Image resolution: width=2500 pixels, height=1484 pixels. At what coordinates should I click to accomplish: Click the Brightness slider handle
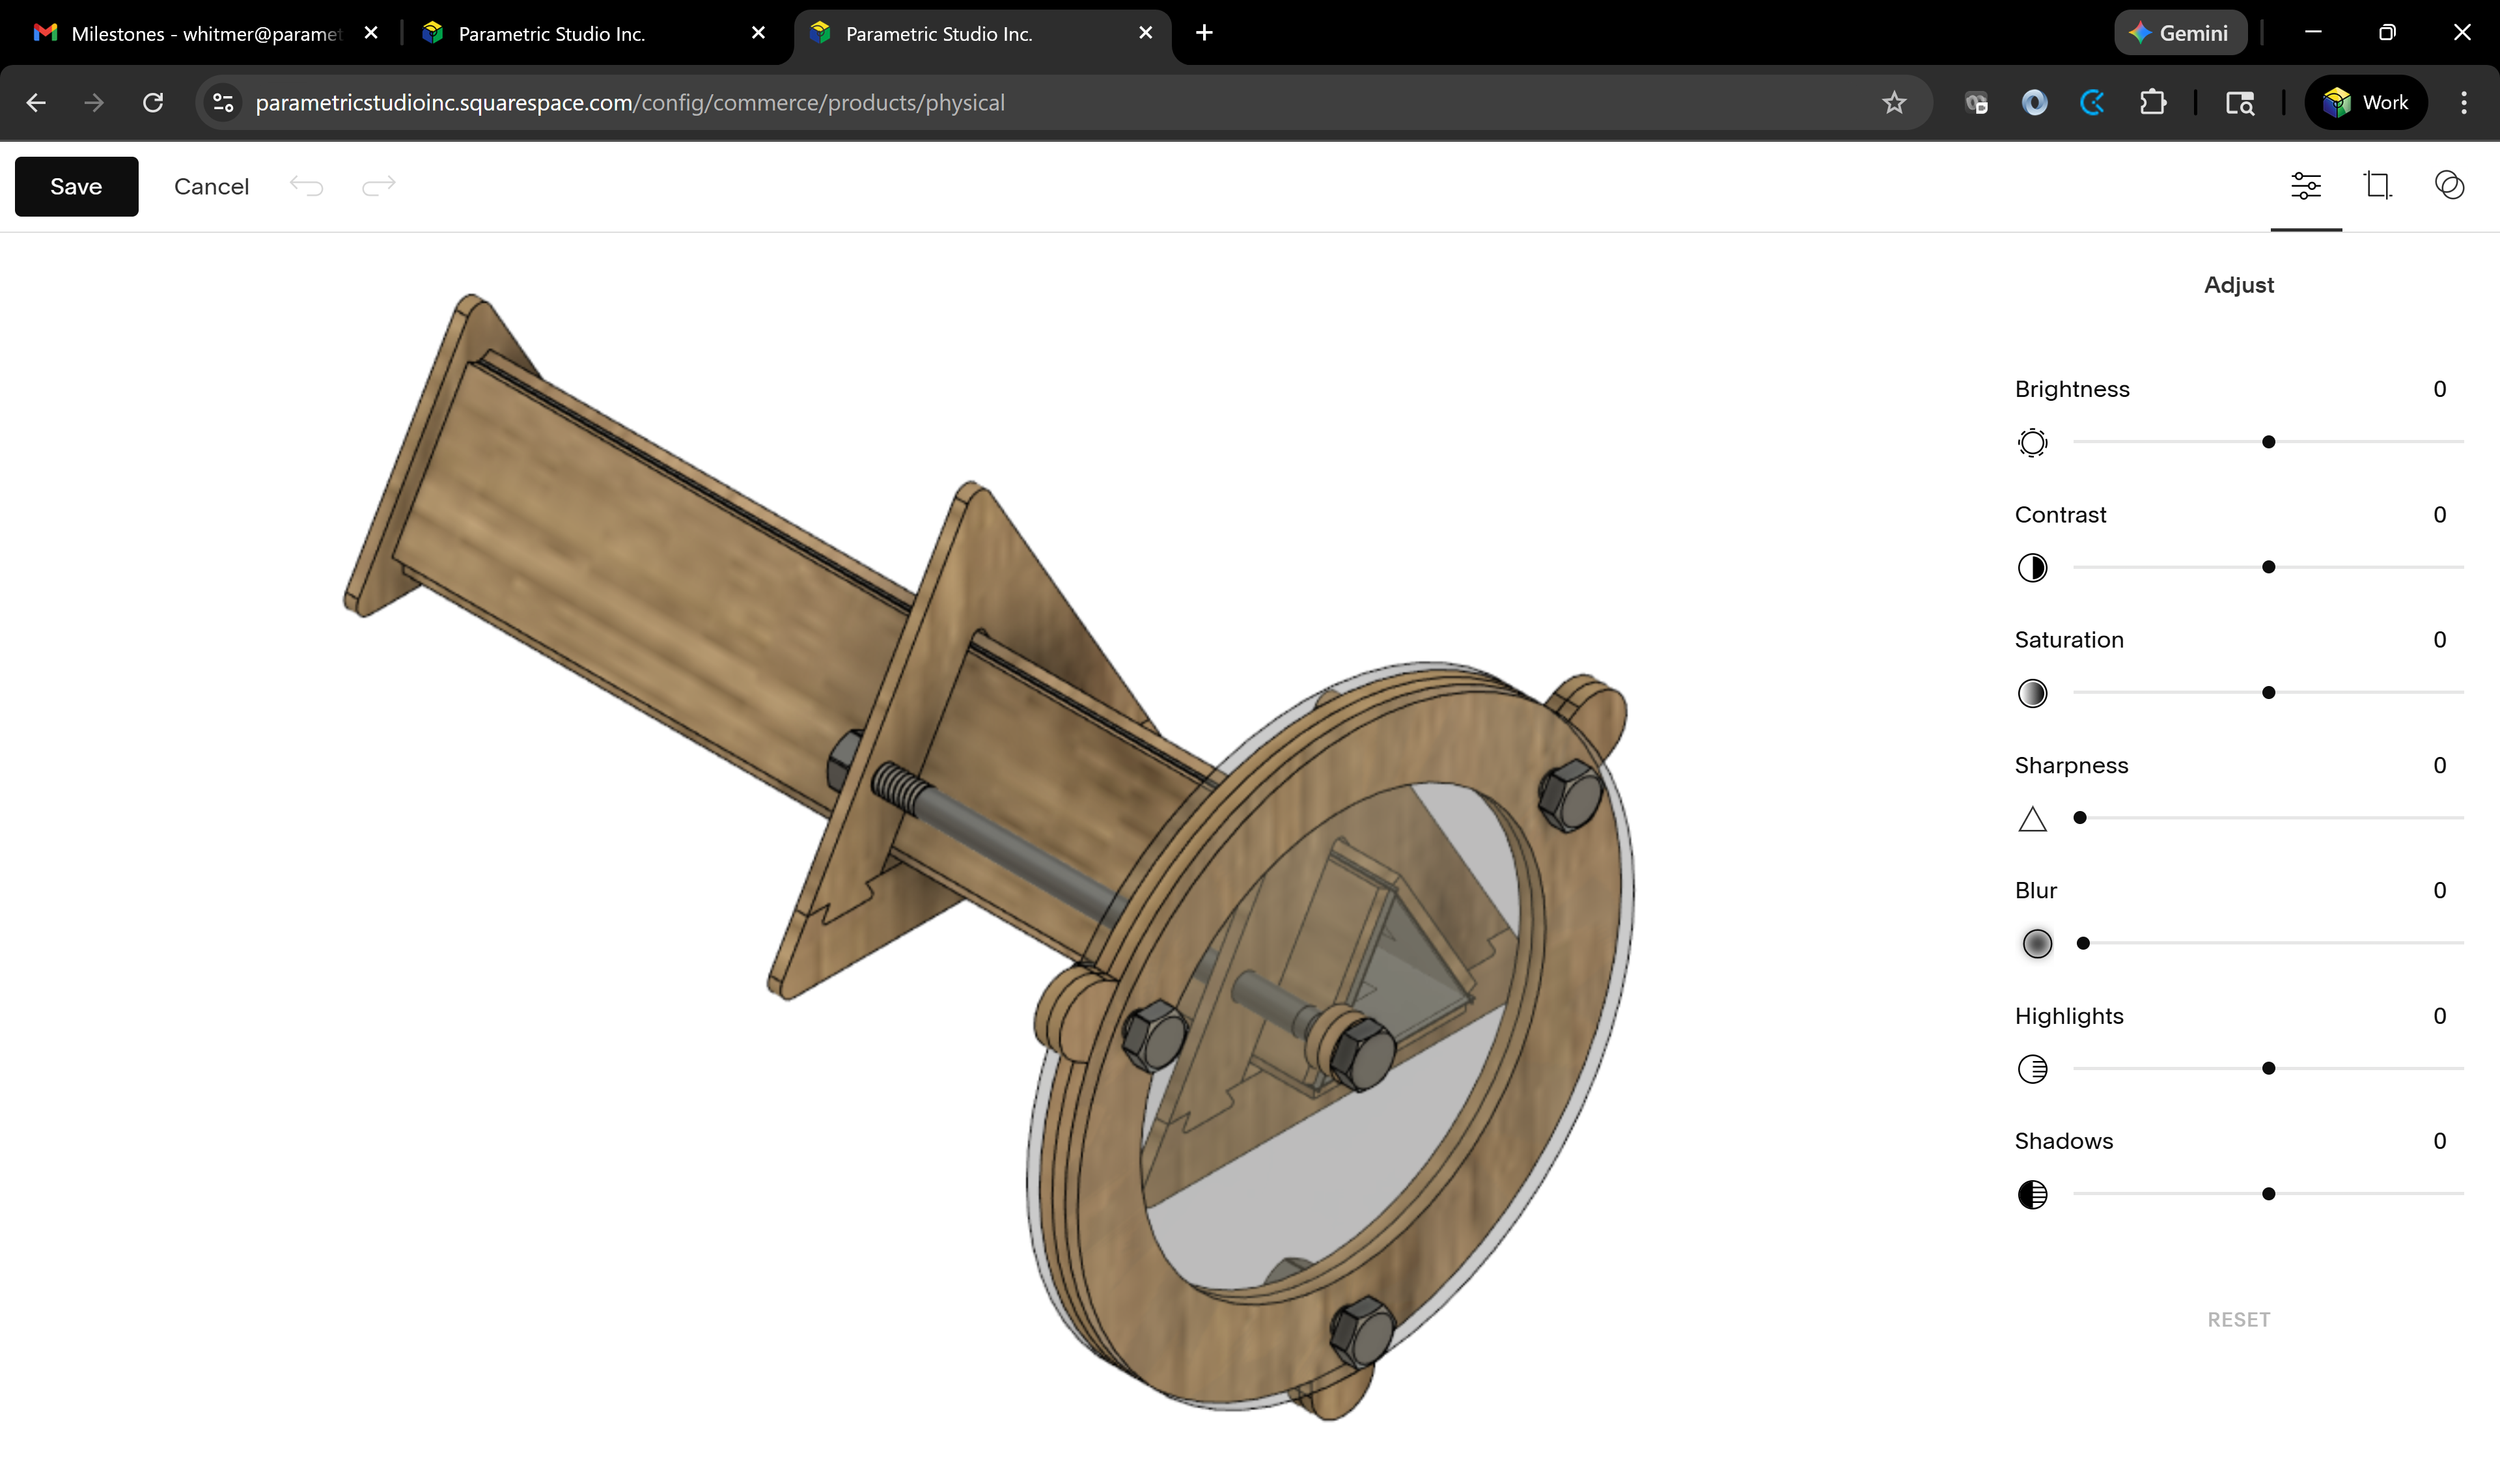pos(2268,442)
